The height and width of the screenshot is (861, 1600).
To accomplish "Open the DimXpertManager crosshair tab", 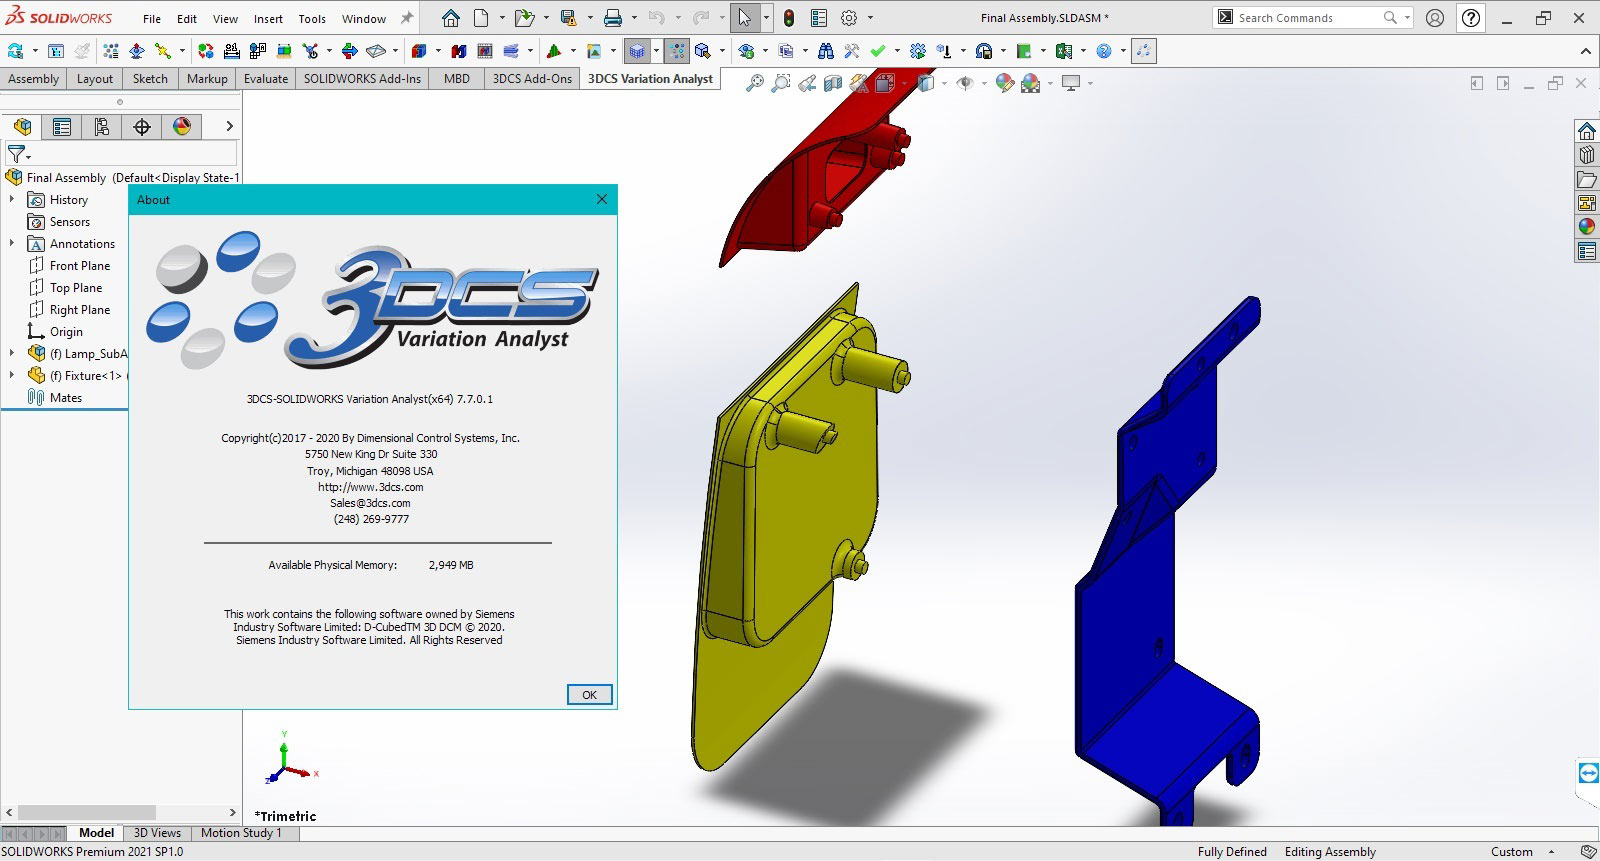I will click(142, 126).
